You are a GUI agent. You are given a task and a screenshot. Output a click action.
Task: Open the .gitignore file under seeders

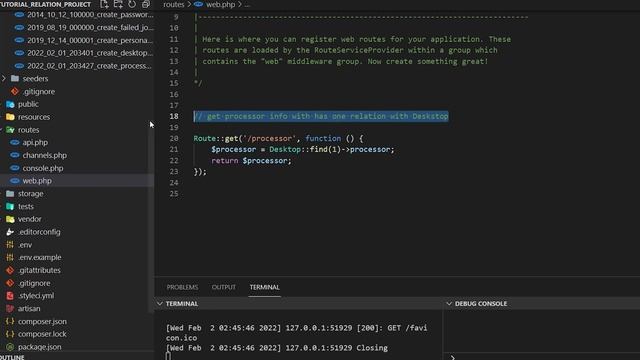(x=39, y=91)
